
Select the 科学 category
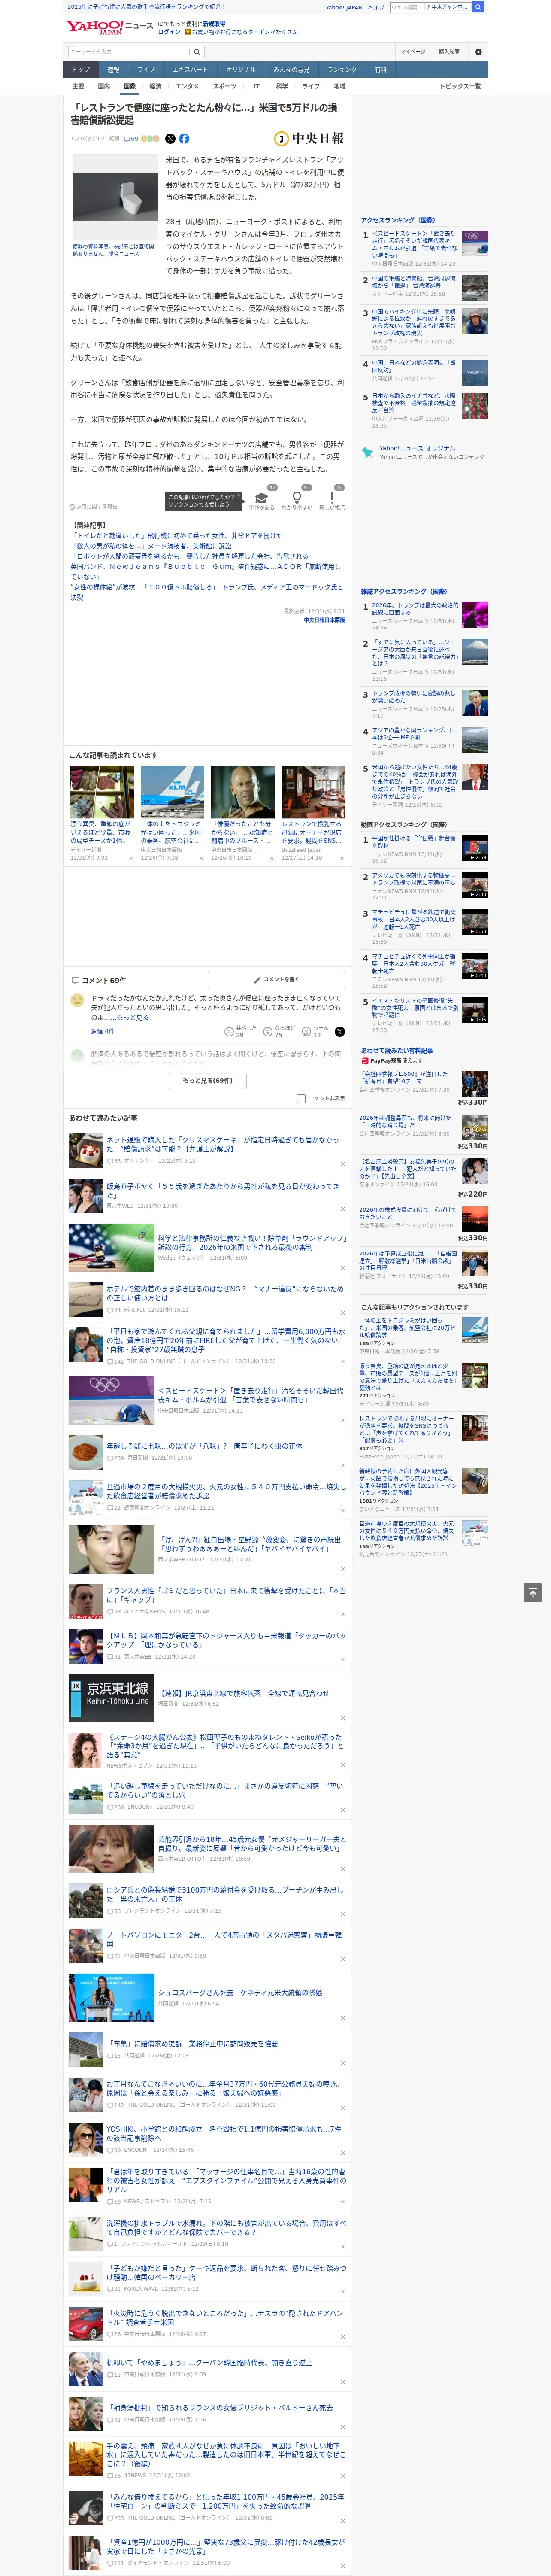click(282, 86)
